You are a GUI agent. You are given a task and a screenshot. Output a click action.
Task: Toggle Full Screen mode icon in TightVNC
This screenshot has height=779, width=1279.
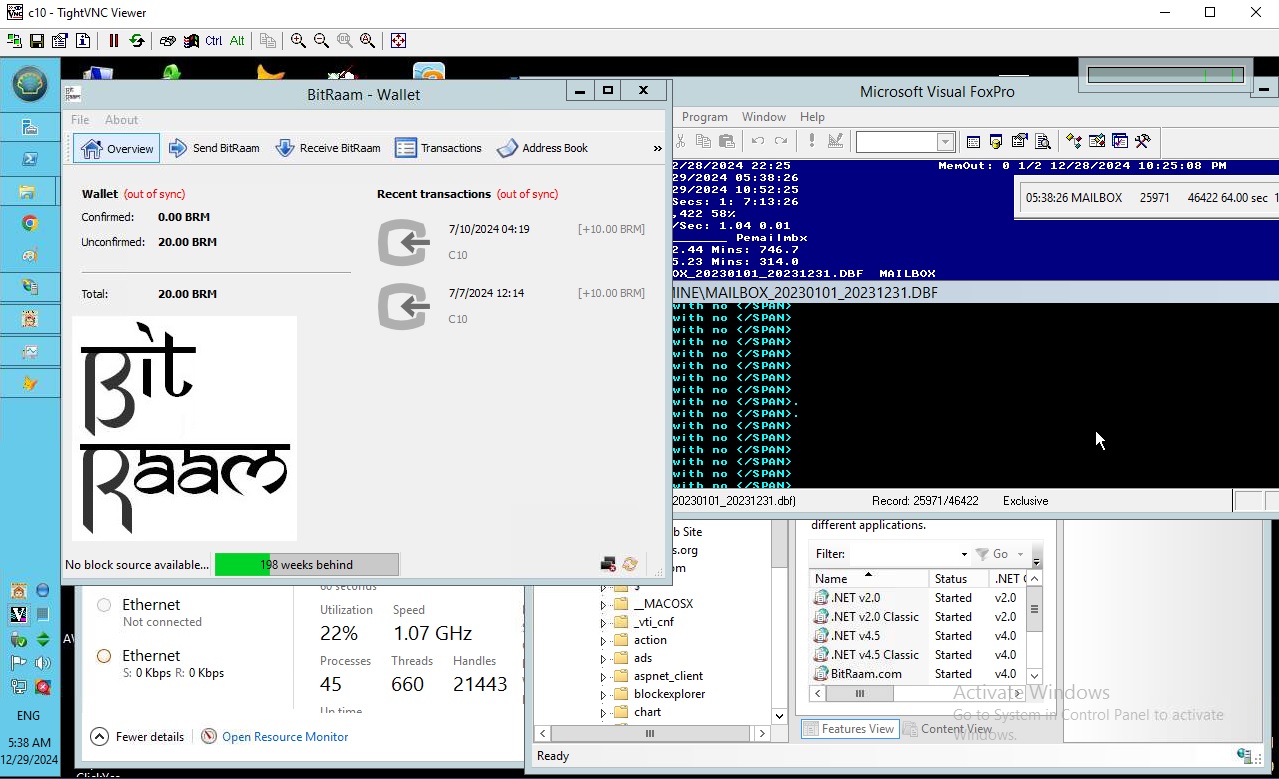[398, 41]
